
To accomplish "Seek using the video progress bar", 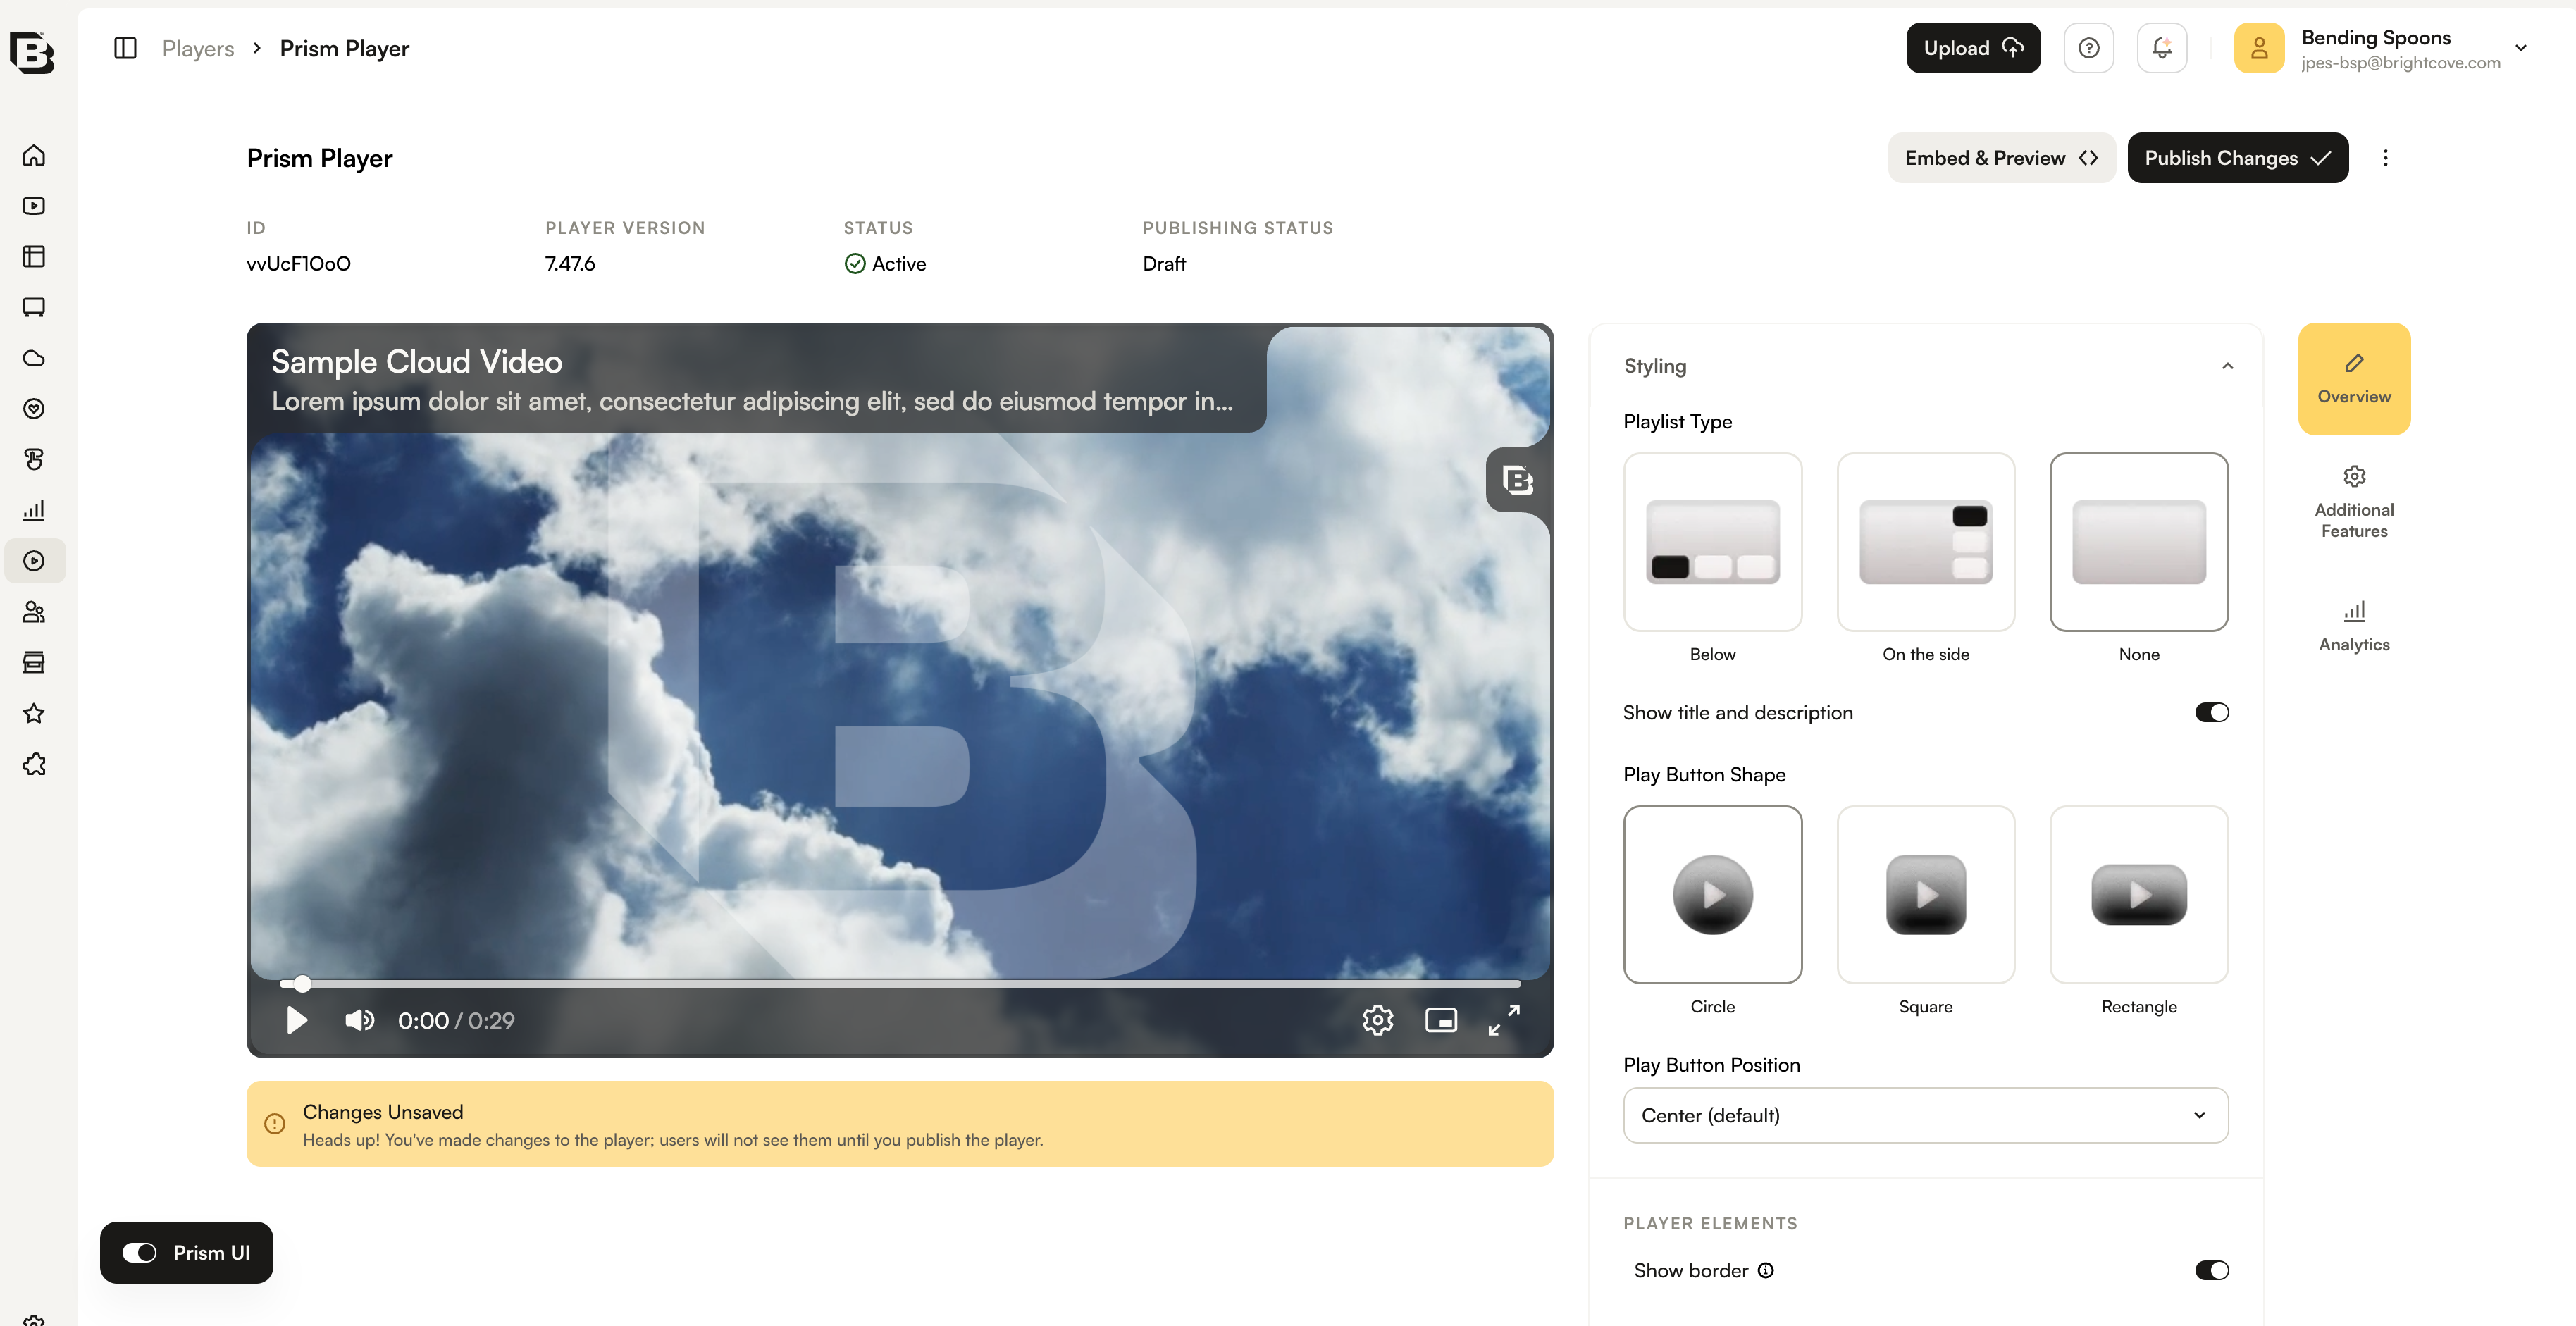I will pyautogui.click(x=900, y=984).
